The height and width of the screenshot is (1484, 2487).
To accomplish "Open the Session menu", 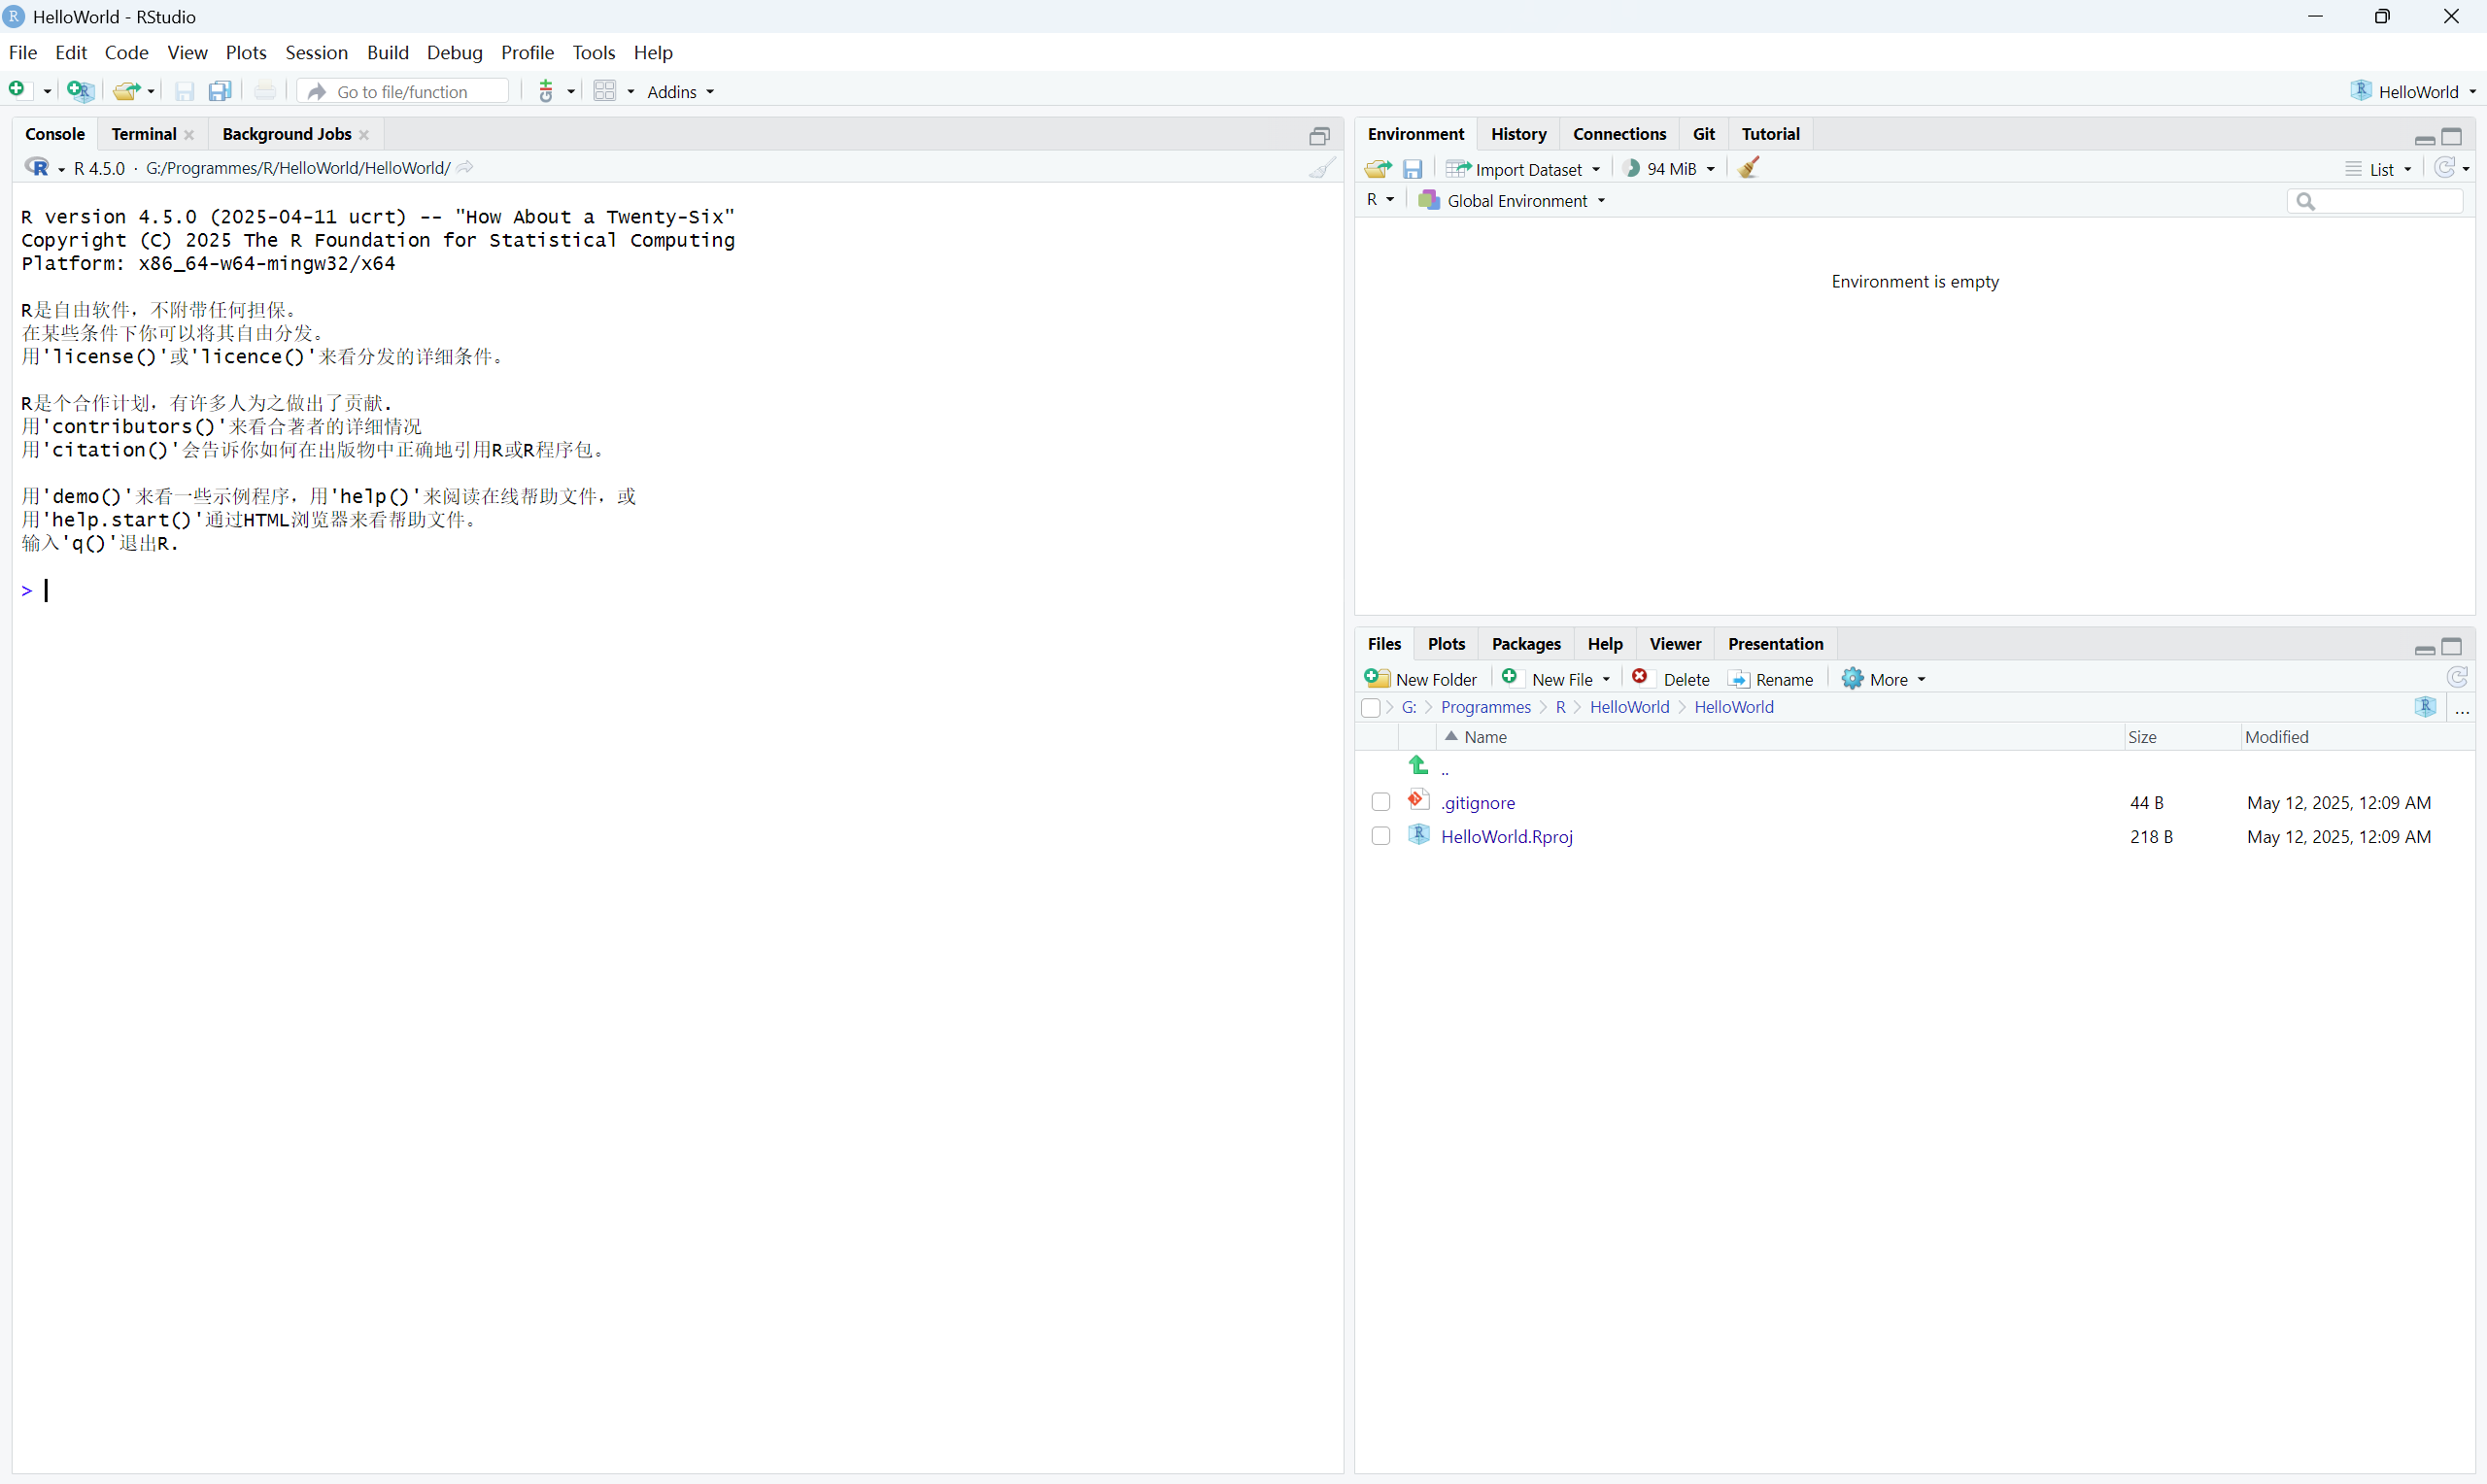I will pos(316,53).
